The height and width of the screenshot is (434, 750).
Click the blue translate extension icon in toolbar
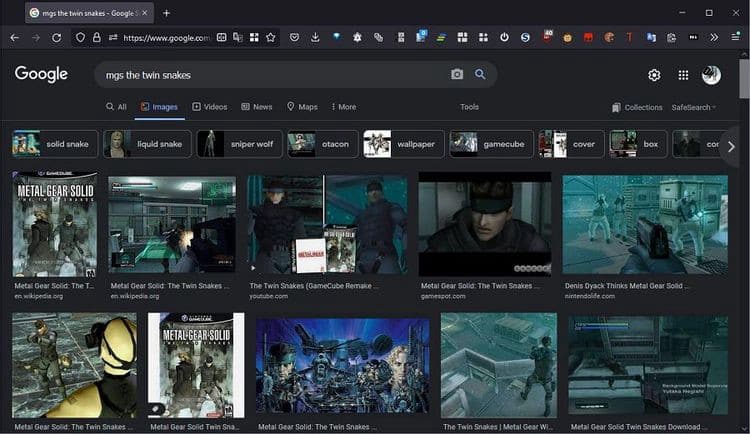tap(651, 37)
